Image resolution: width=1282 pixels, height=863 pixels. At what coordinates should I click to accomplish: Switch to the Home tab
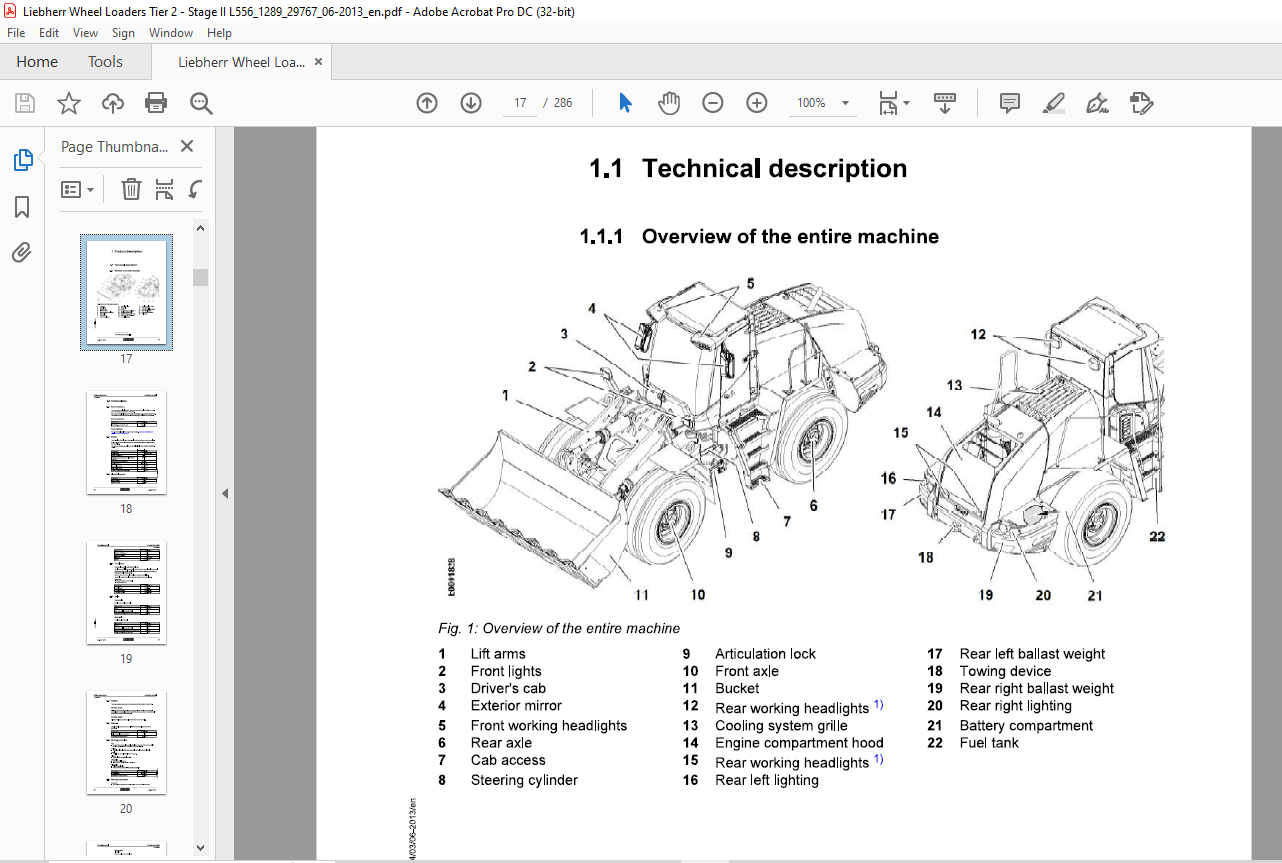point(37,62)
